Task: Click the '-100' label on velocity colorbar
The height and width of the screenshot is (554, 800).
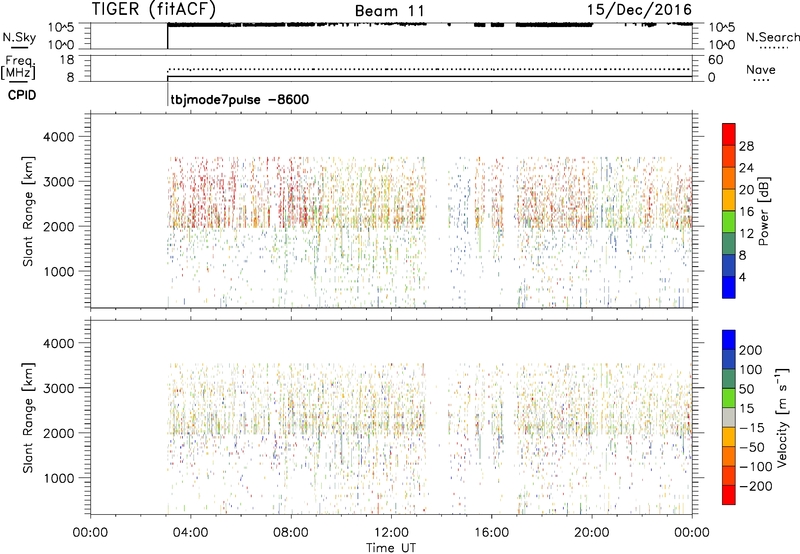Action: point(755,466)
